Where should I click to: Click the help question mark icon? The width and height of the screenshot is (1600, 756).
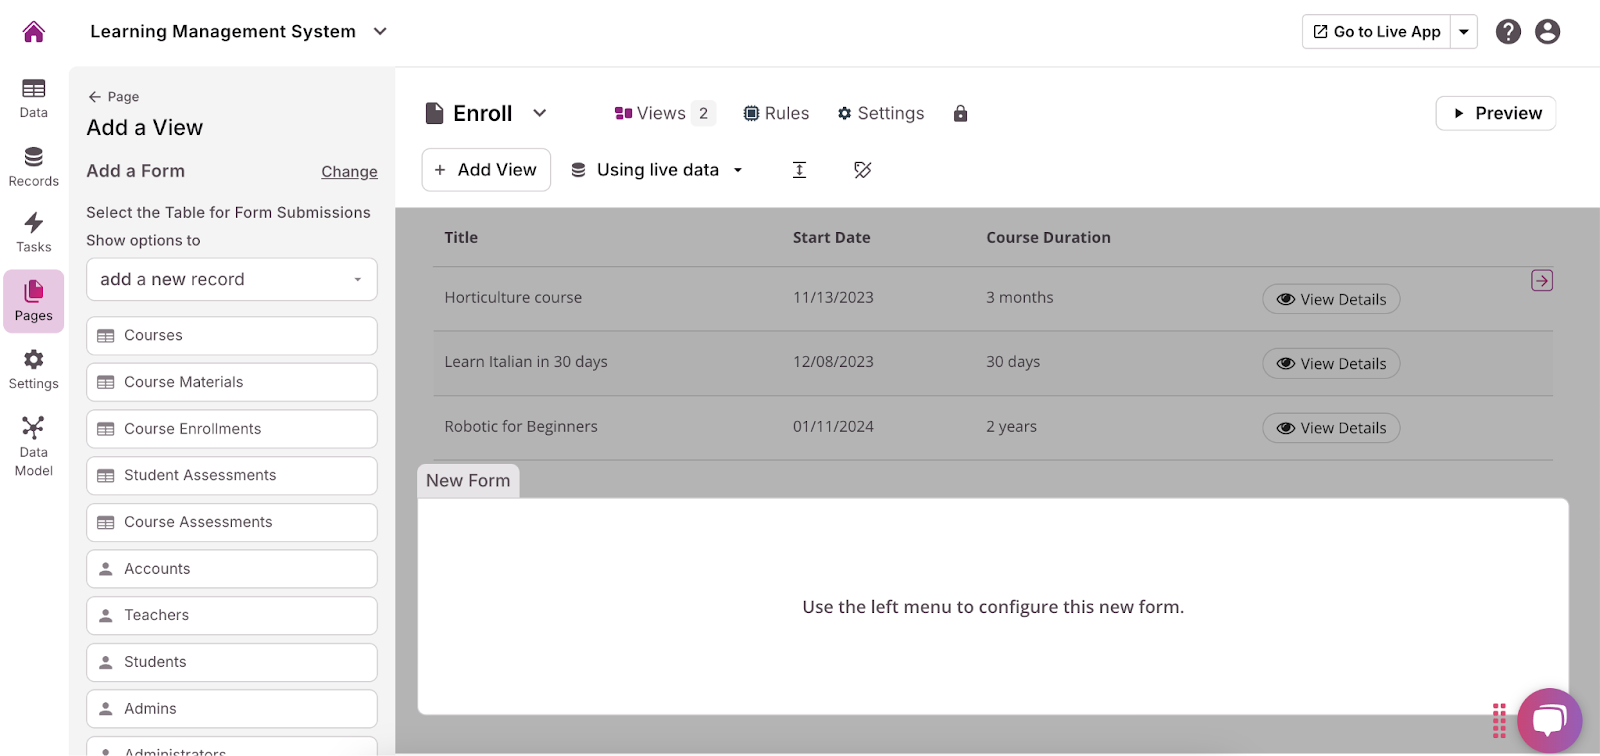click(x=1508, y=32)
